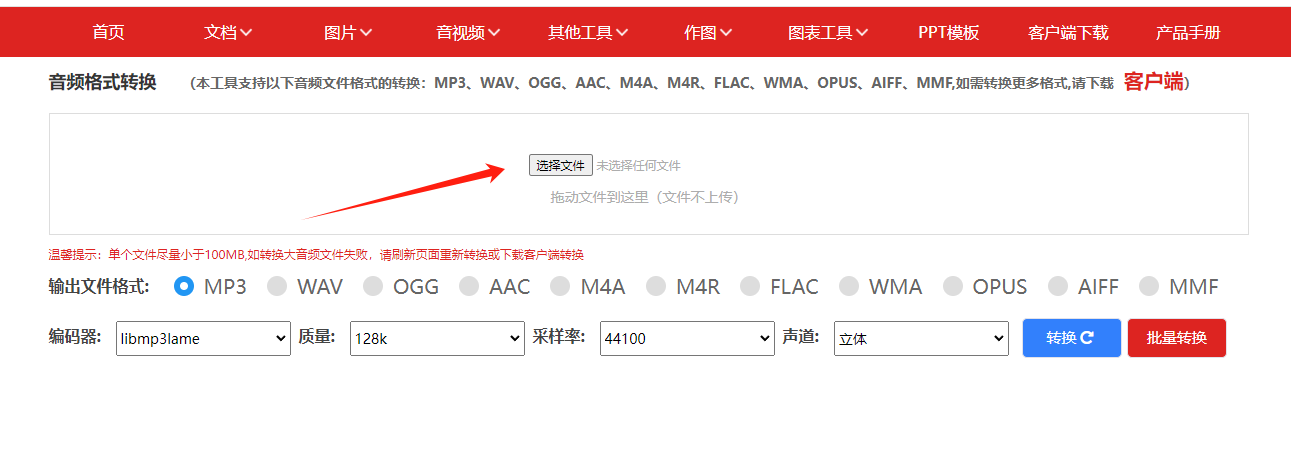
Task: Click the 未选择任何文件 status text
Action: 638,165
